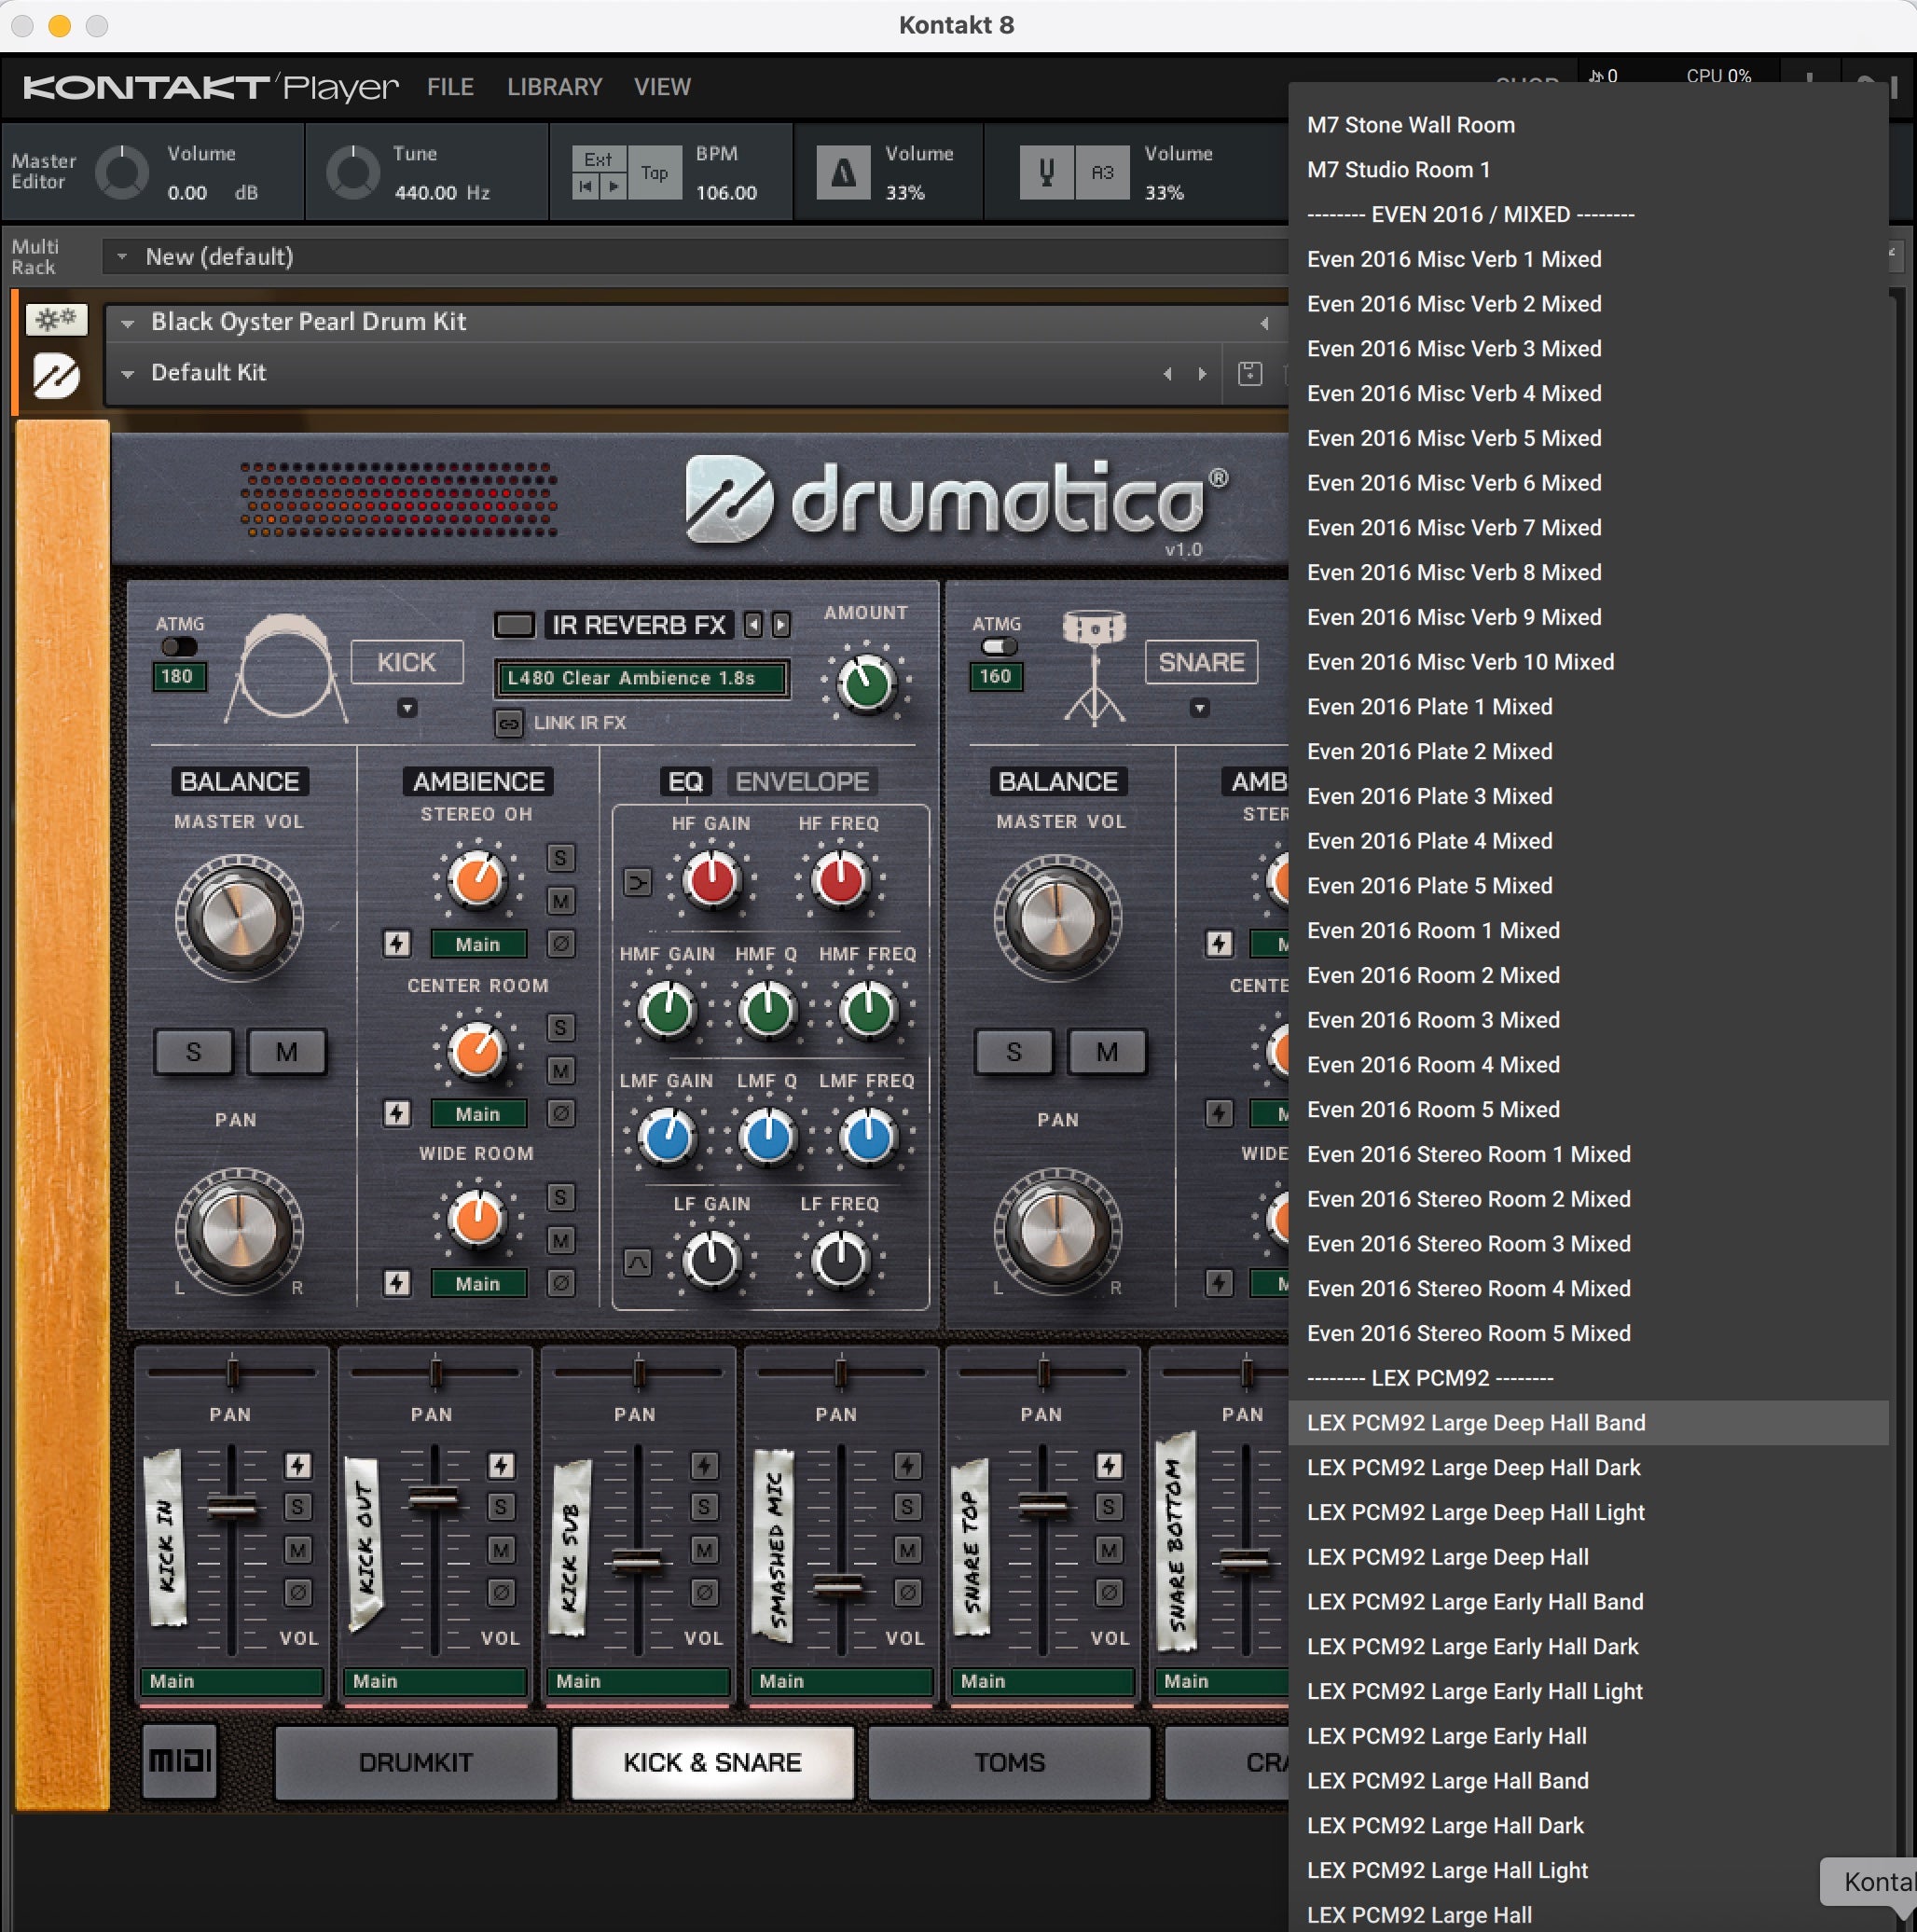Go to next snapshot of Default Kit

pos(1202,373)
